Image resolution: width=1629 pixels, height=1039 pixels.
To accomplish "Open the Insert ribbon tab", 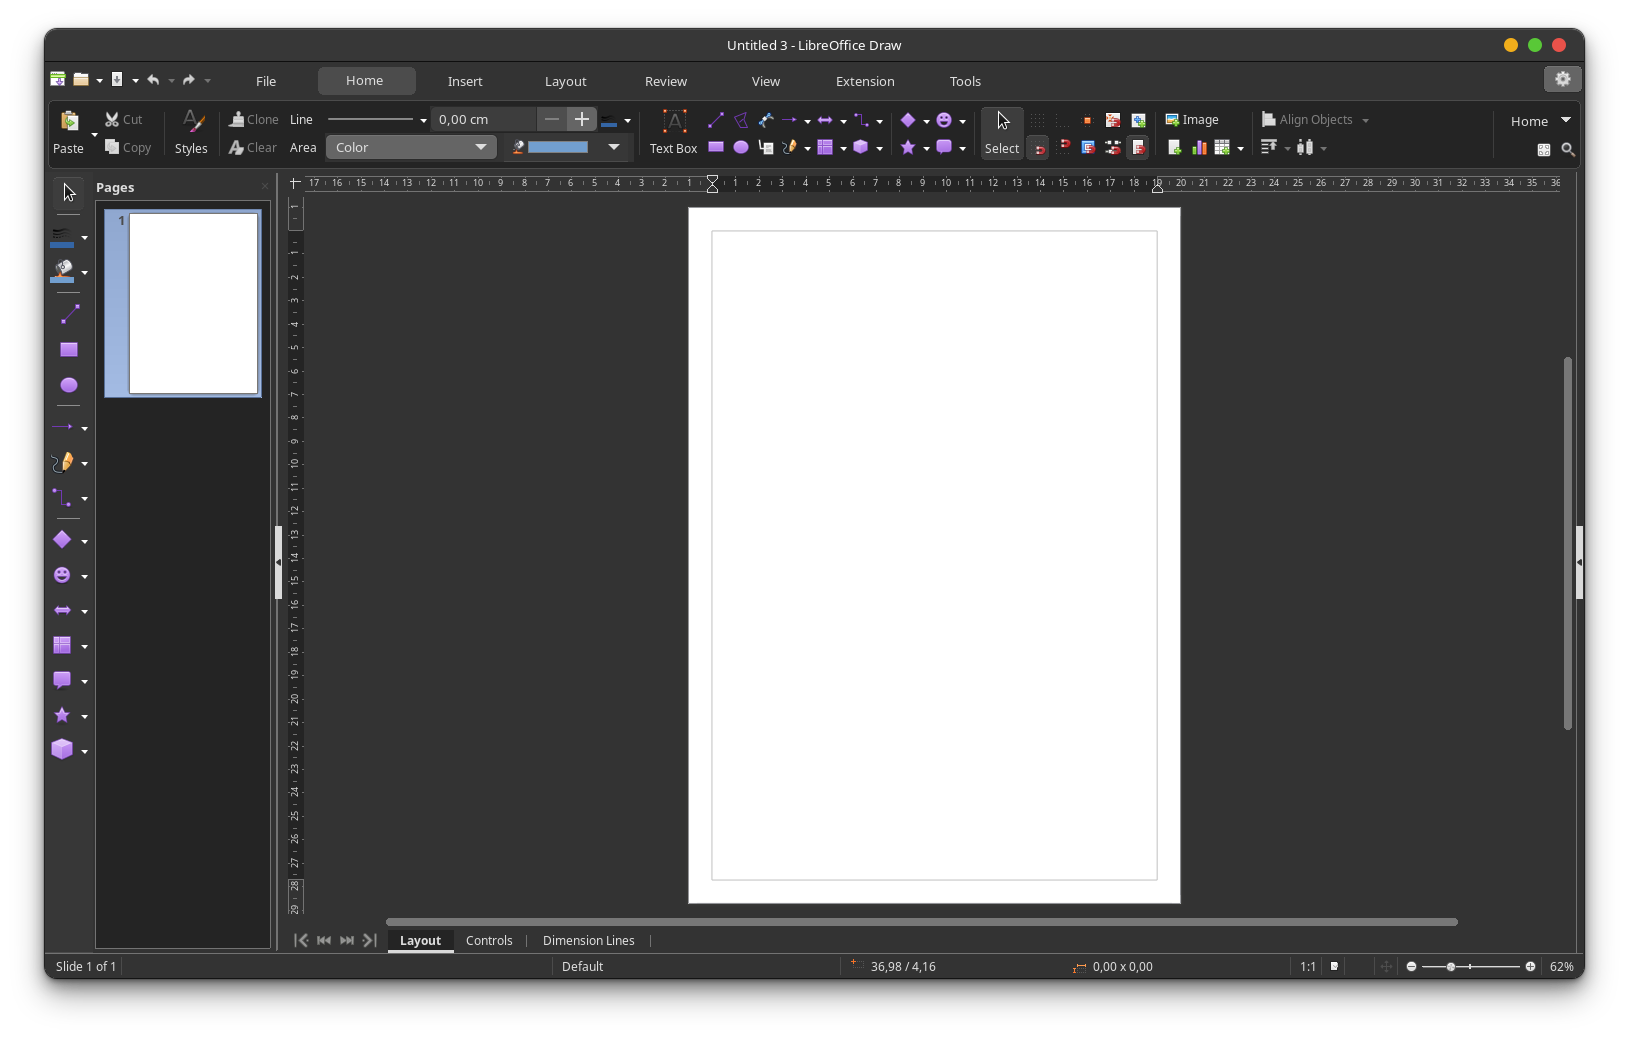I will point(465,81).
